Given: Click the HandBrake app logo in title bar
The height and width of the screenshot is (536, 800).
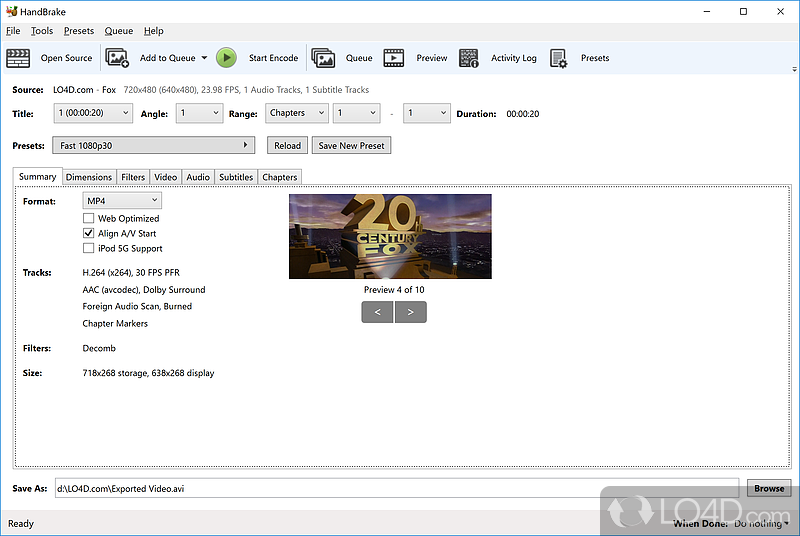Looking at the screenshot, I should 11,11.
